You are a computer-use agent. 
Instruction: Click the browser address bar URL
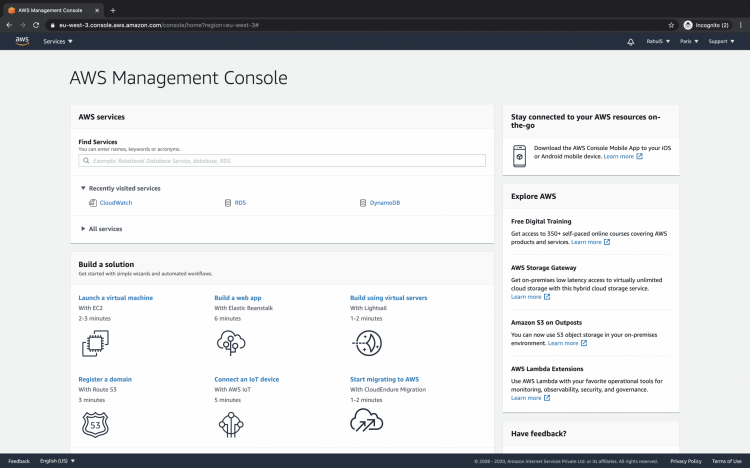click(x=159, y=25)
